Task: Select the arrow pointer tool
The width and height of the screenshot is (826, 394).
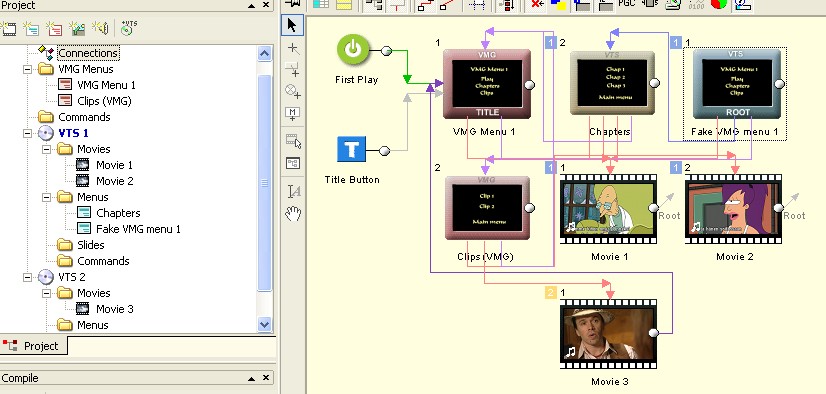Action: coord(293,25)
